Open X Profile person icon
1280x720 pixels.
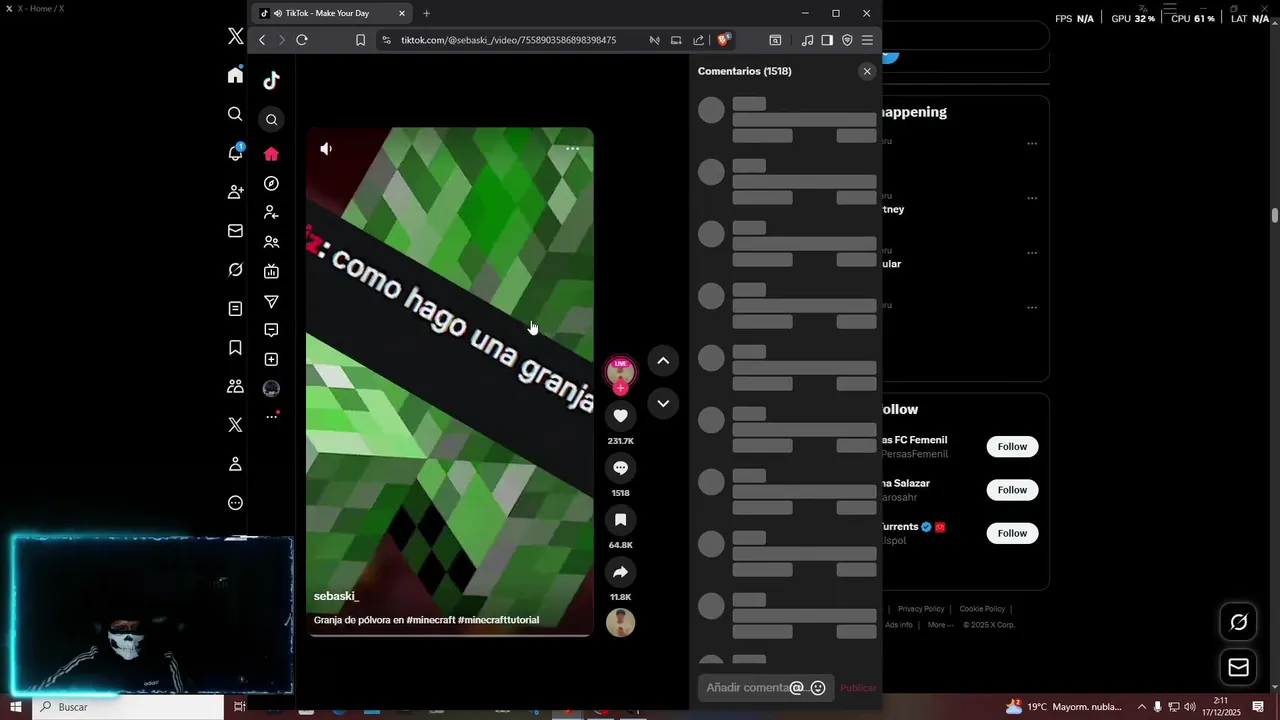pos(235,464)
